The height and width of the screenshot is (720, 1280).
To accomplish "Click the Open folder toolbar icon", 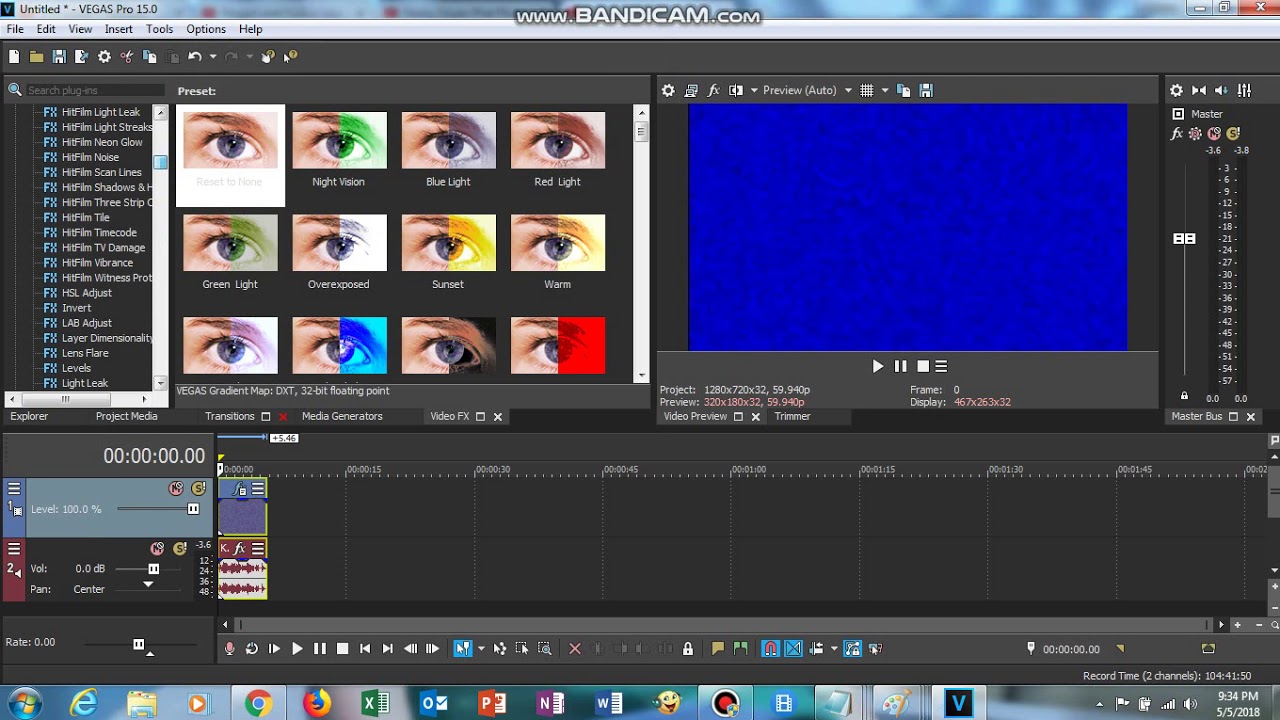I will tap(36, 57).
